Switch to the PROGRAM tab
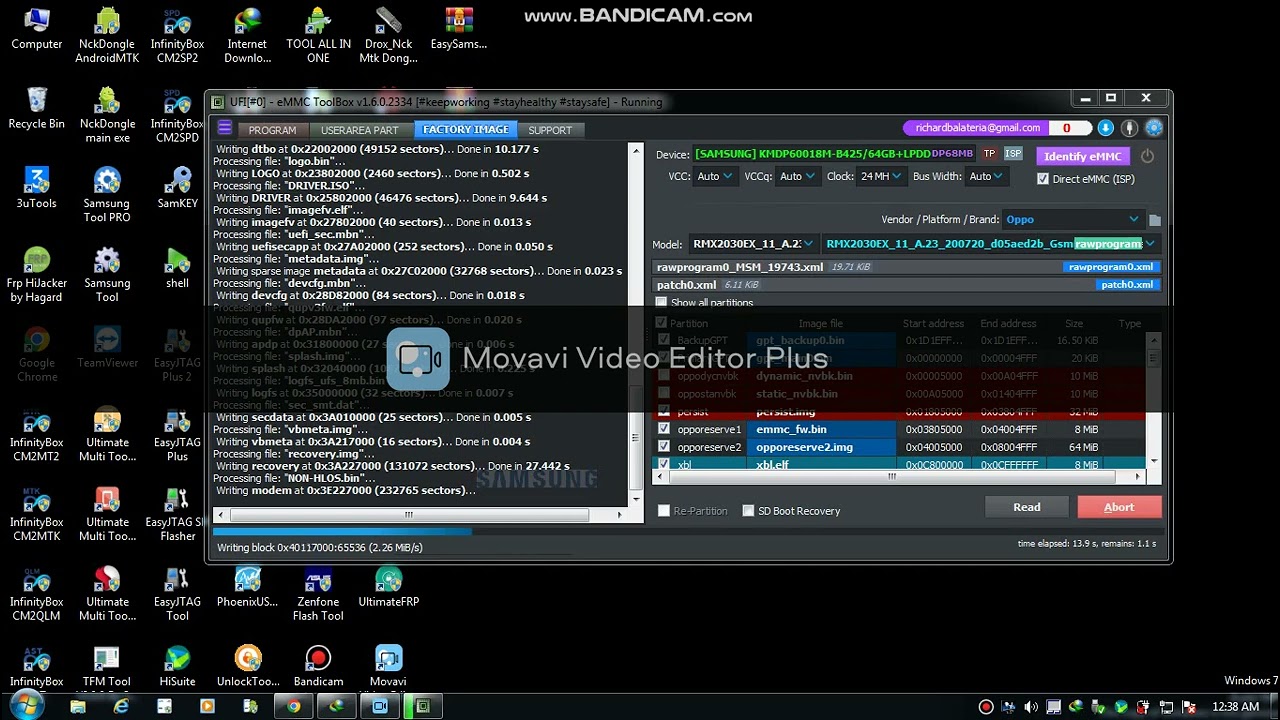Screen dimensions: 1280x720 [x=272, y=130]
